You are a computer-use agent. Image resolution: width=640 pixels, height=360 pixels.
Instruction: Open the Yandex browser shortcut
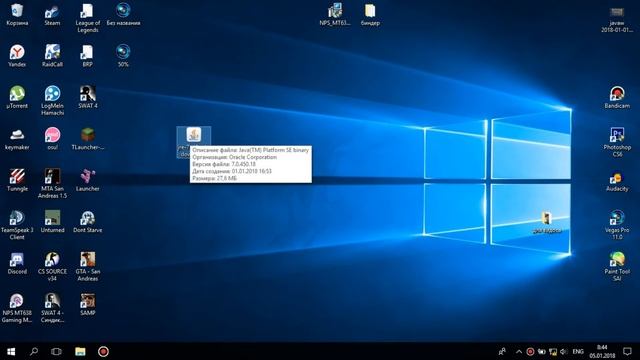click(x=17, y=56)
